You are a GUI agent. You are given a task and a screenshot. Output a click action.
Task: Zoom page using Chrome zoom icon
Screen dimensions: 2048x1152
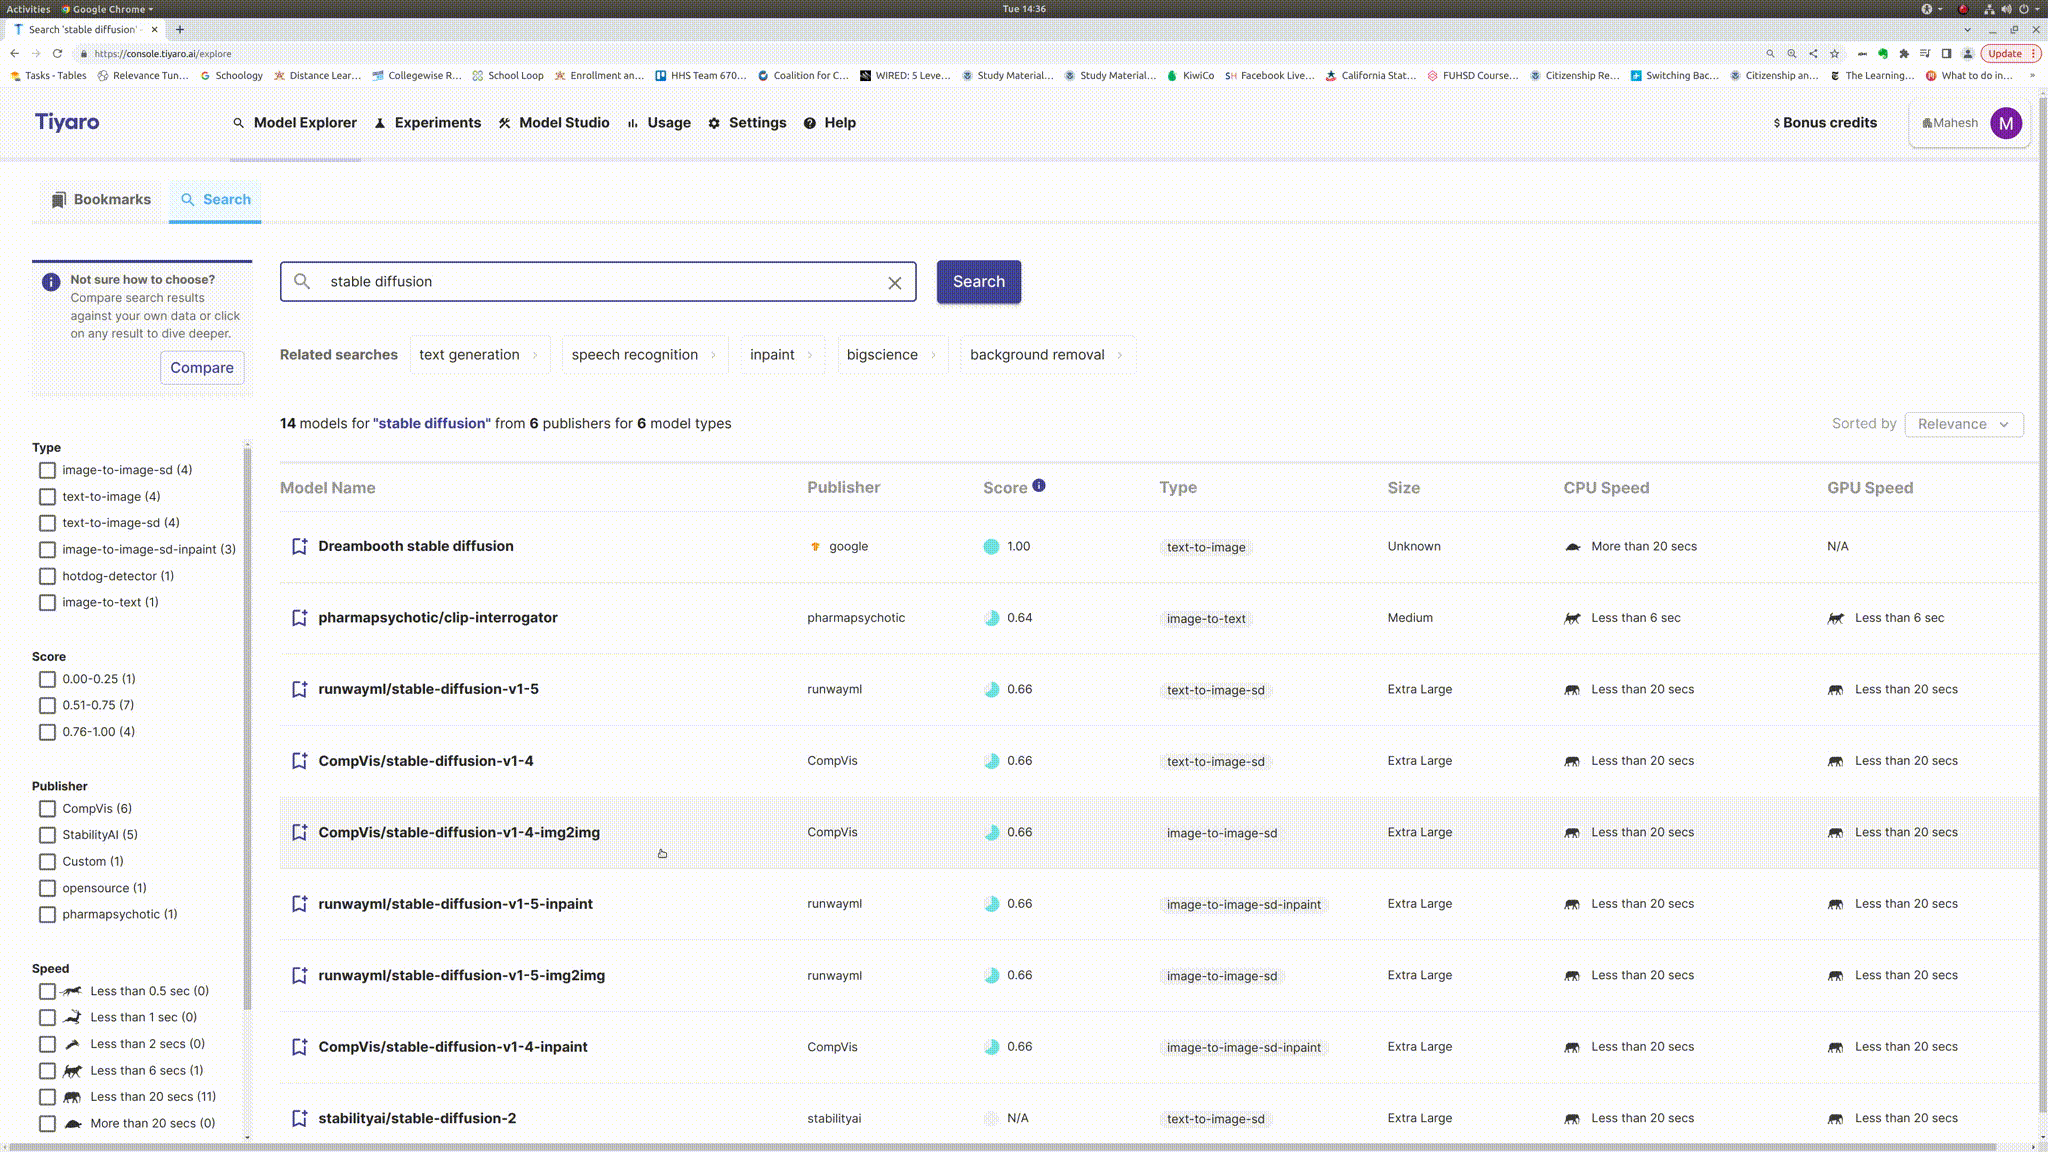(1792, 54)
